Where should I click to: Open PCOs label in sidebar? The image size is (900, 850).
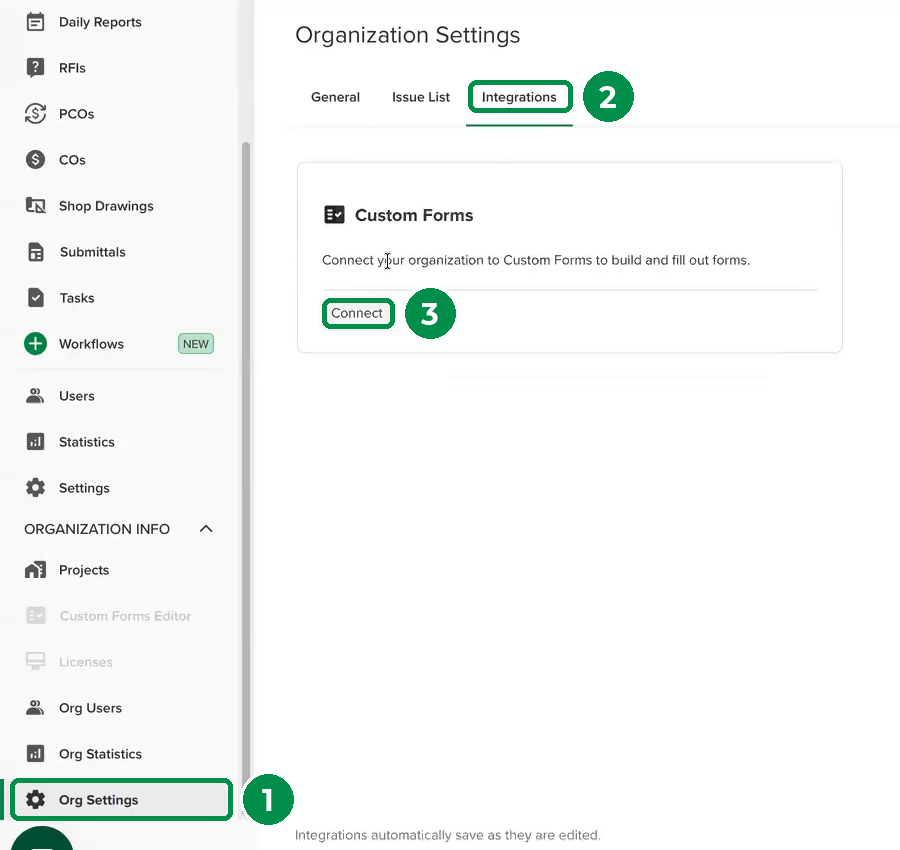tap(76, 114)
